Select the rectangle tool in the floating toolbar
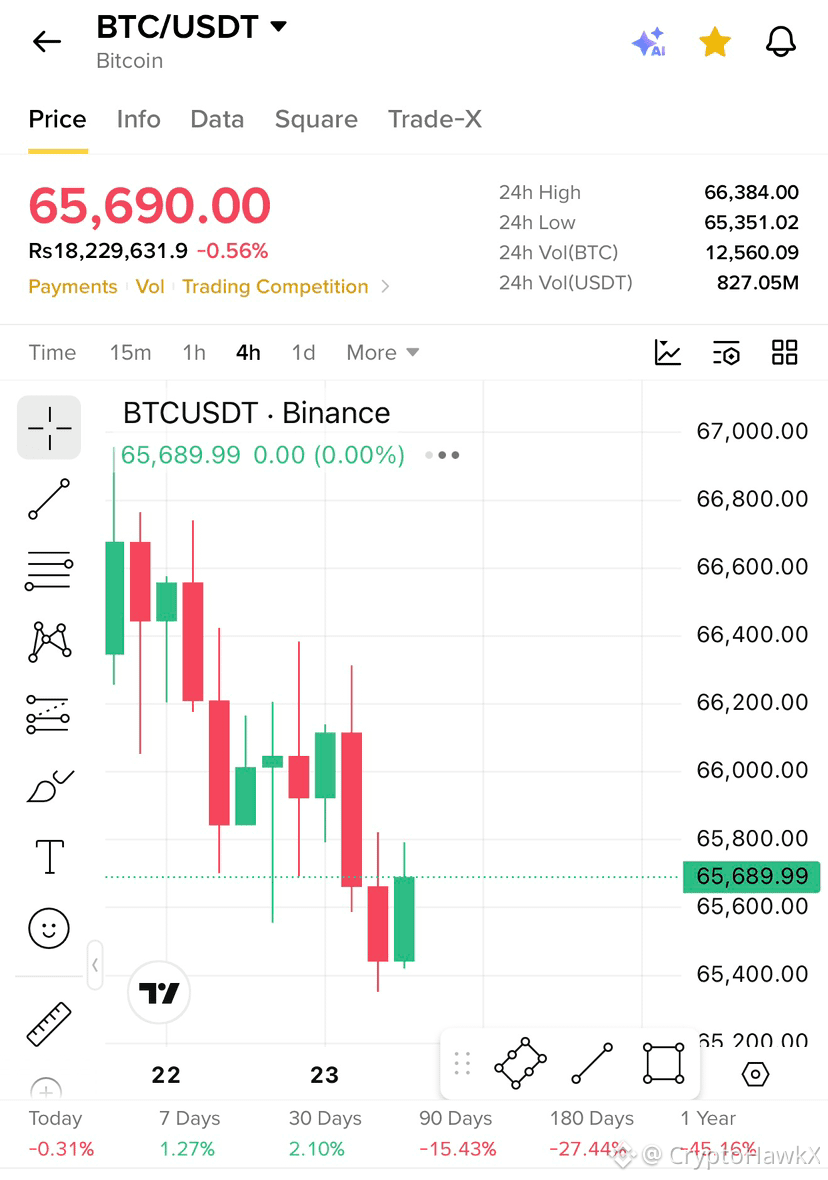This screenshot has height=1180, width=828. click(664, 1063)
